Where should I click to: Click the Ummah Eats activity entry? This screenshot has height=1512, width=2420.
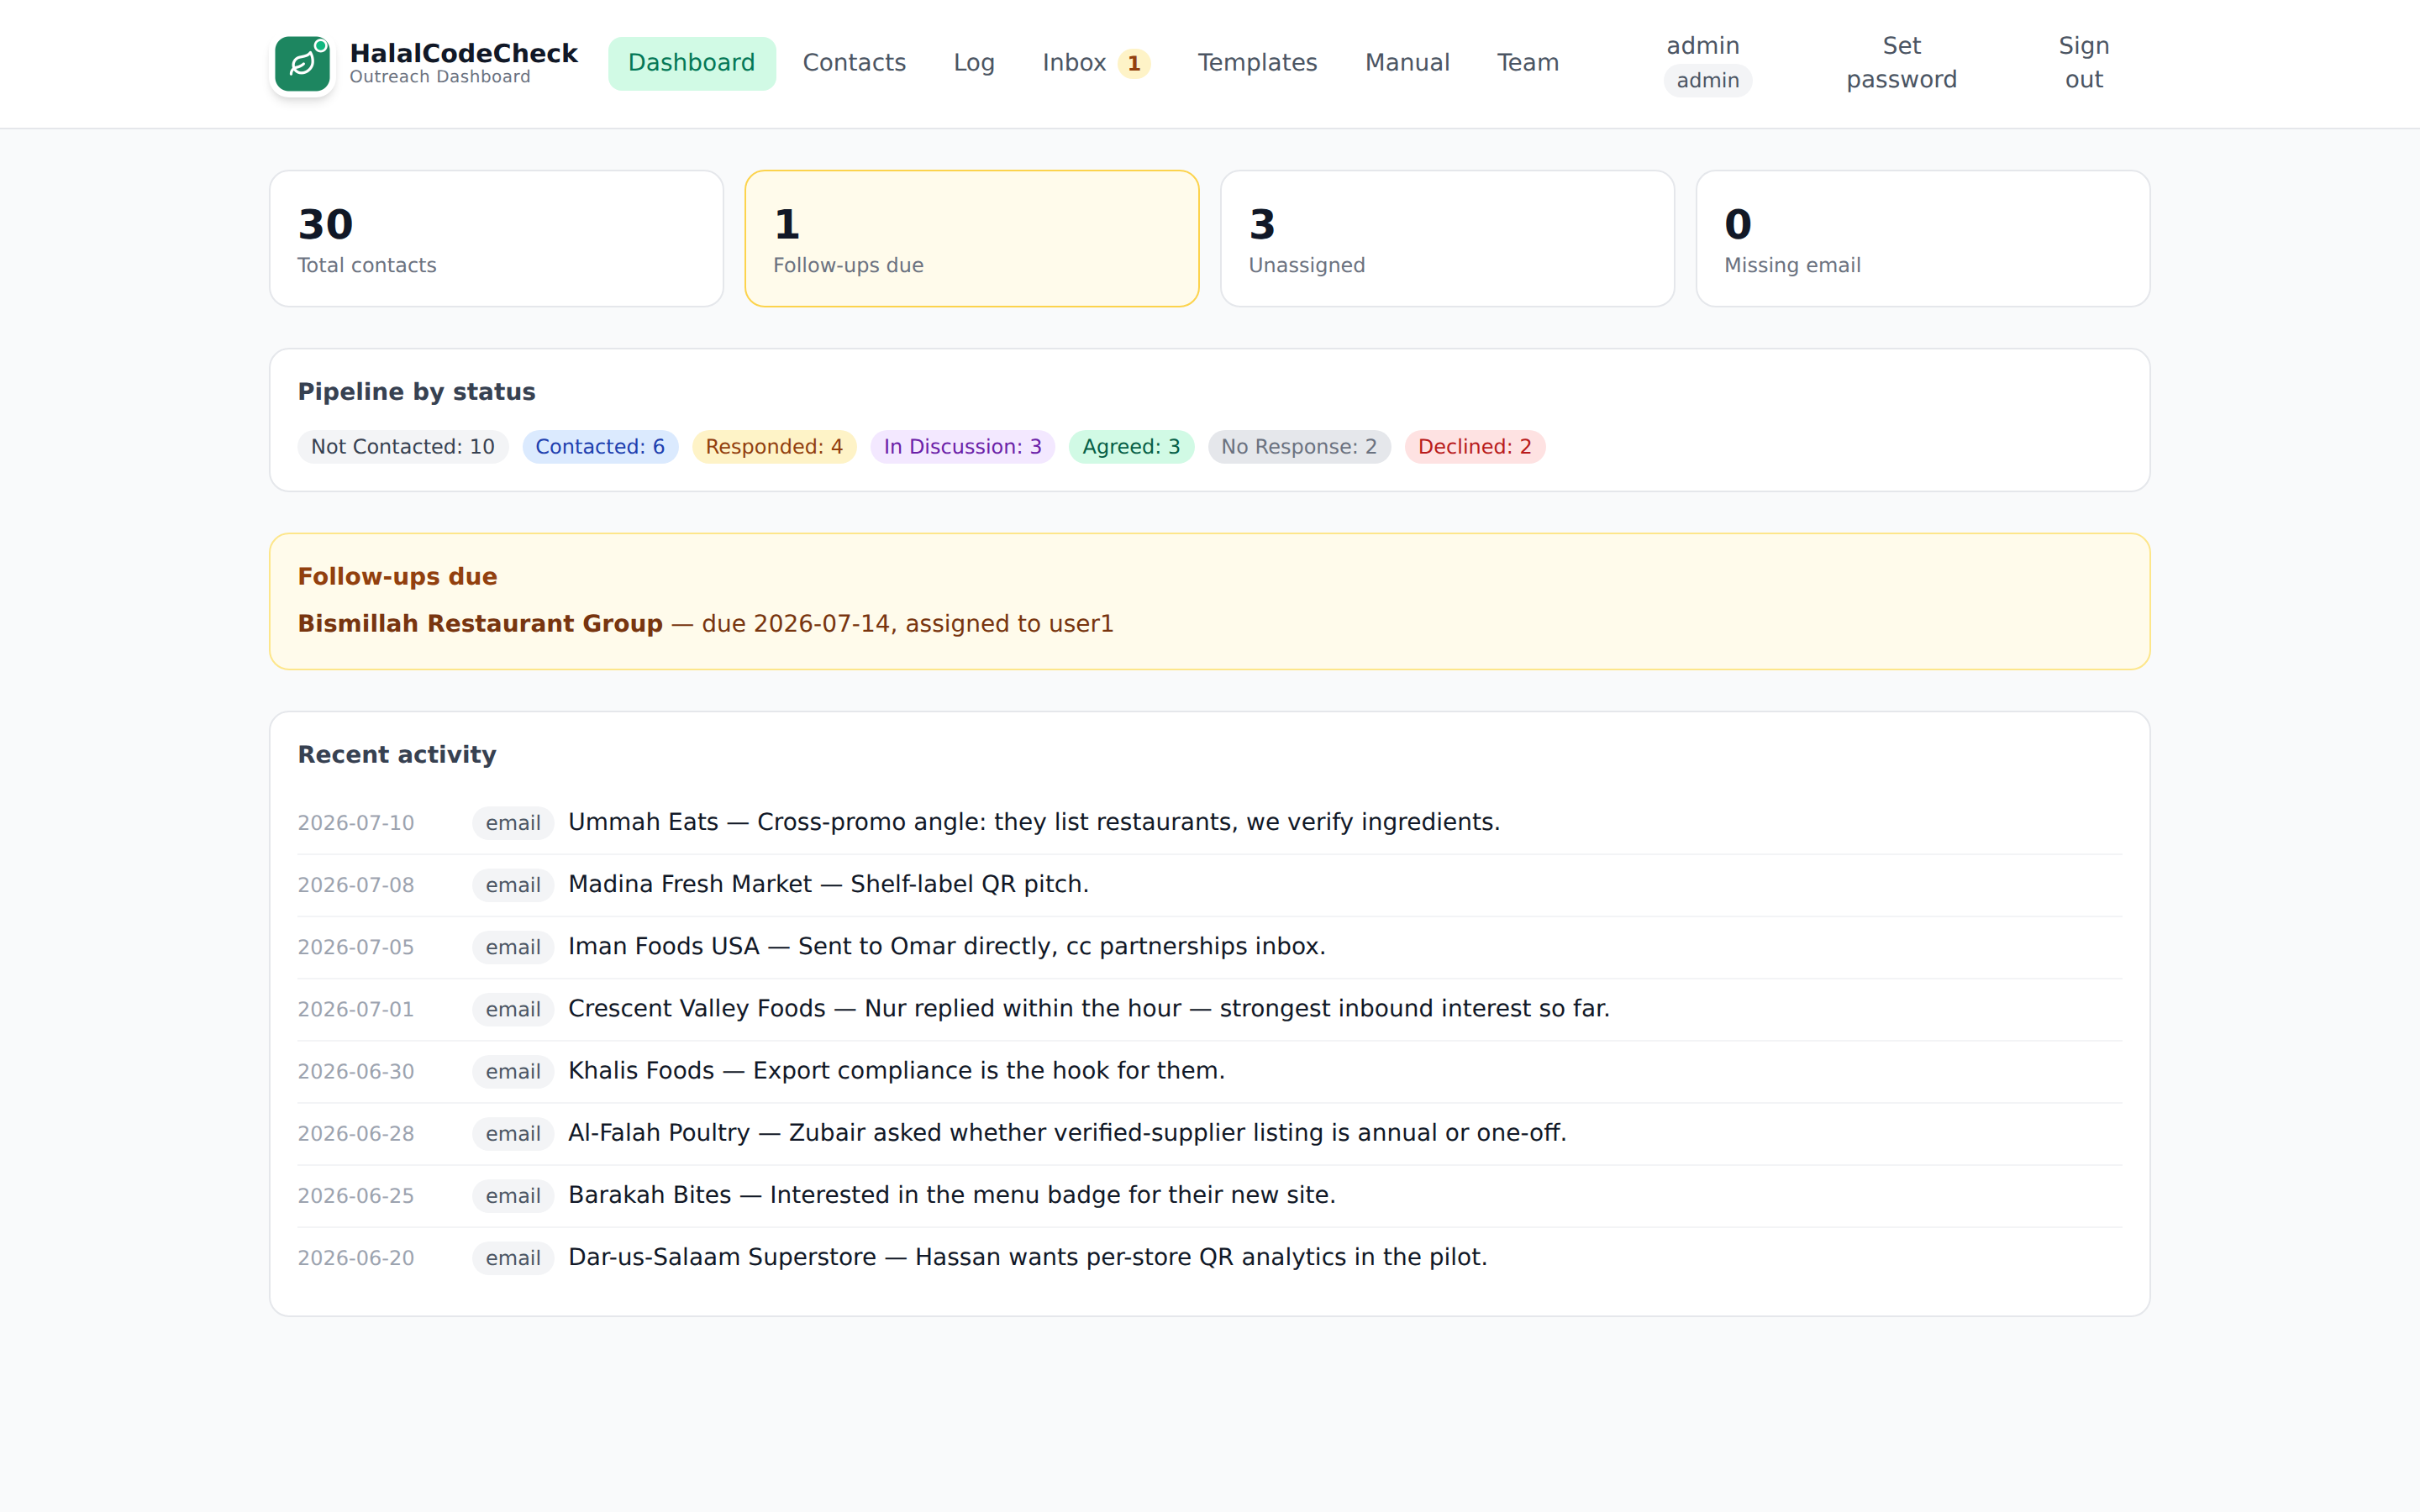click(x=1209, y=823)
